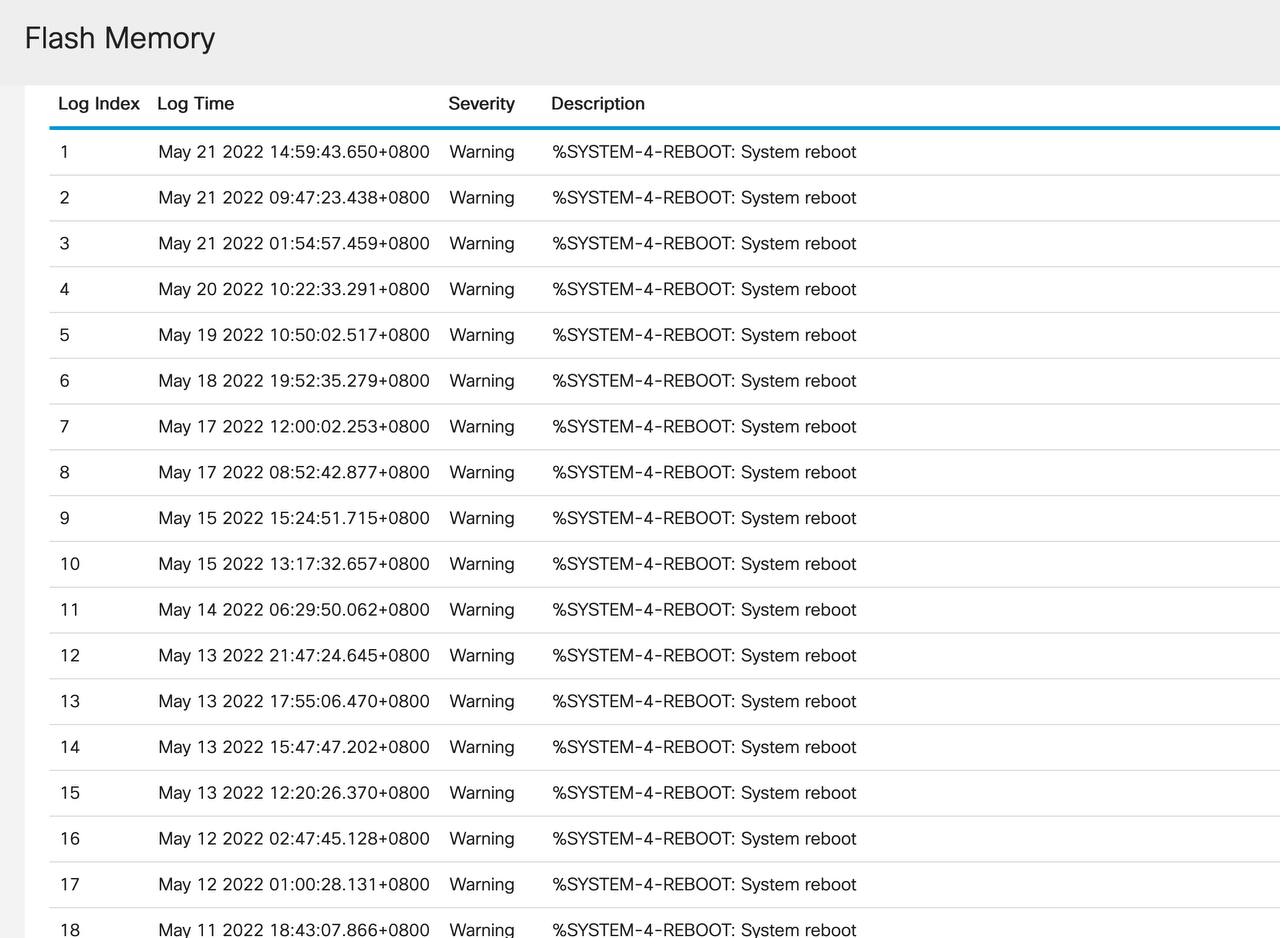Screen dimensions: 1280x938
Task: Click log index 11 cell
Action: click(x=70, y=610)
